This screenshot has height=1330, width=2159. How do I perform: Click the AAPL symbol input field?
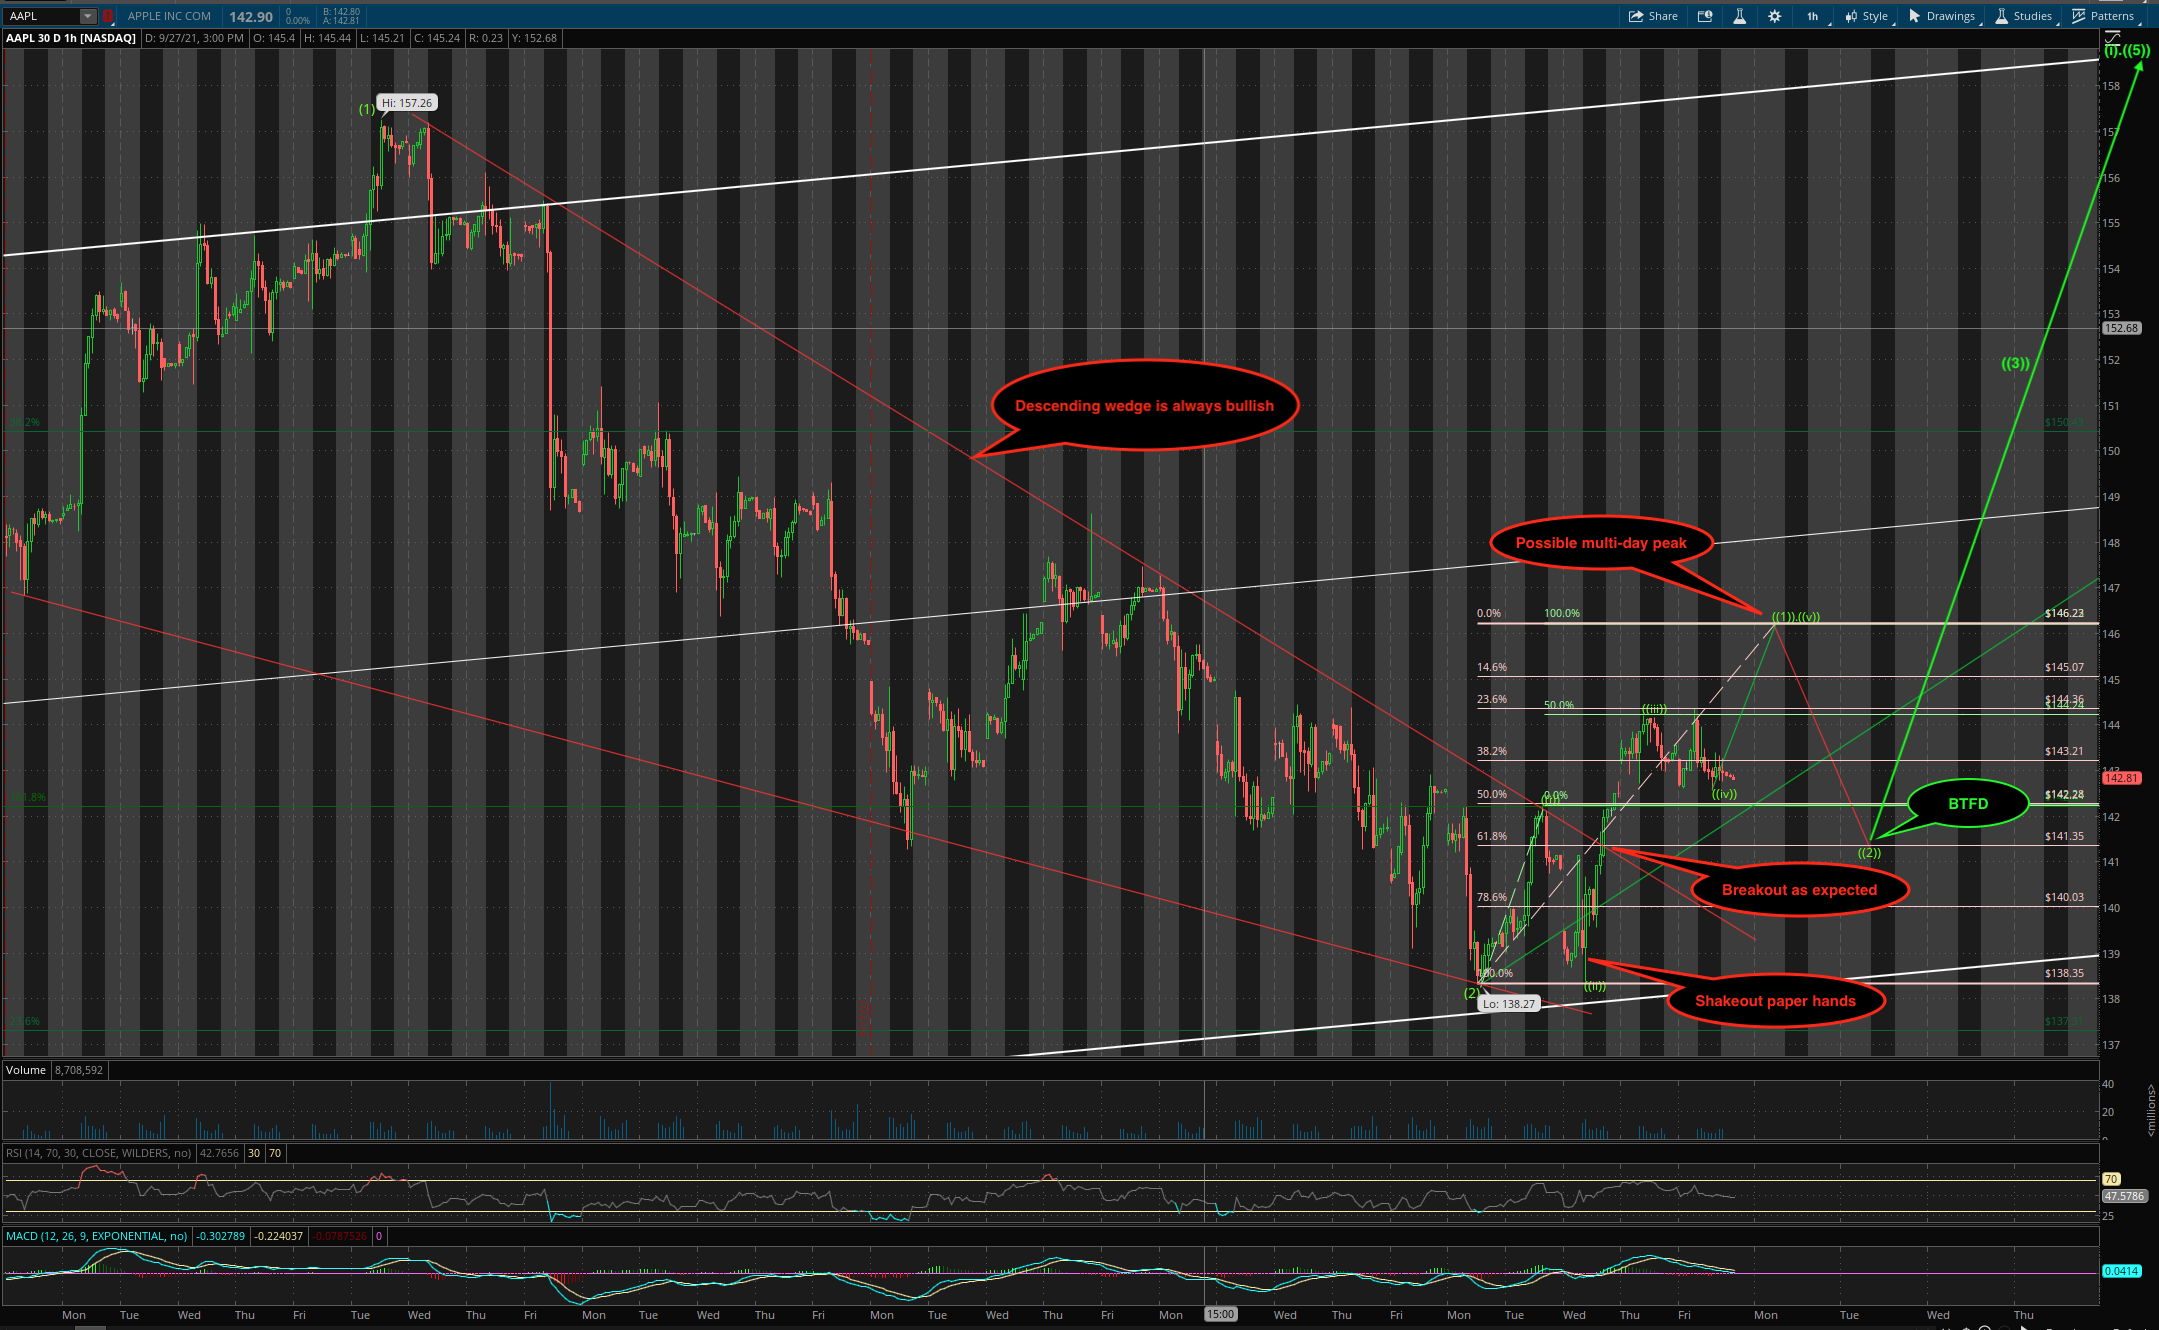click(x=40, y=16)
